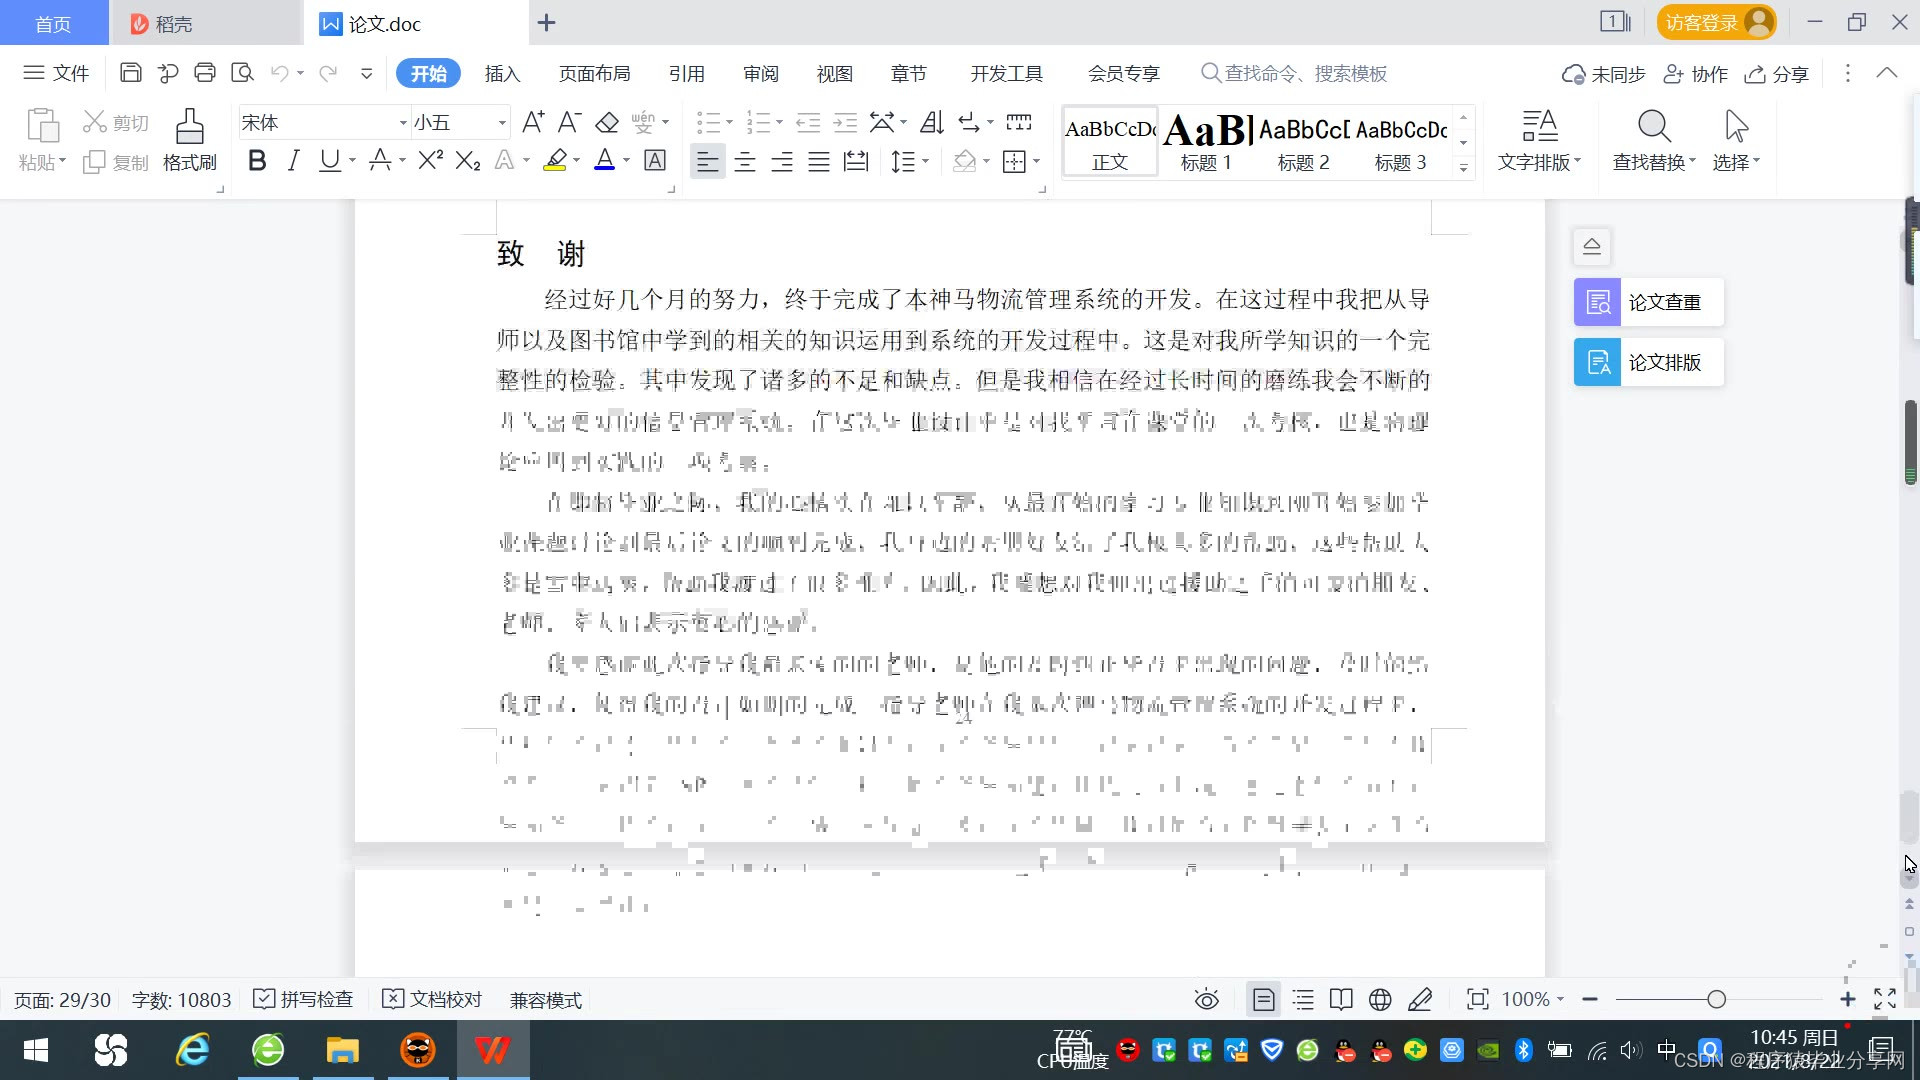Click the clear formatting eraser icon
Screen dimensions: 1920x1080
pos(607,123)
